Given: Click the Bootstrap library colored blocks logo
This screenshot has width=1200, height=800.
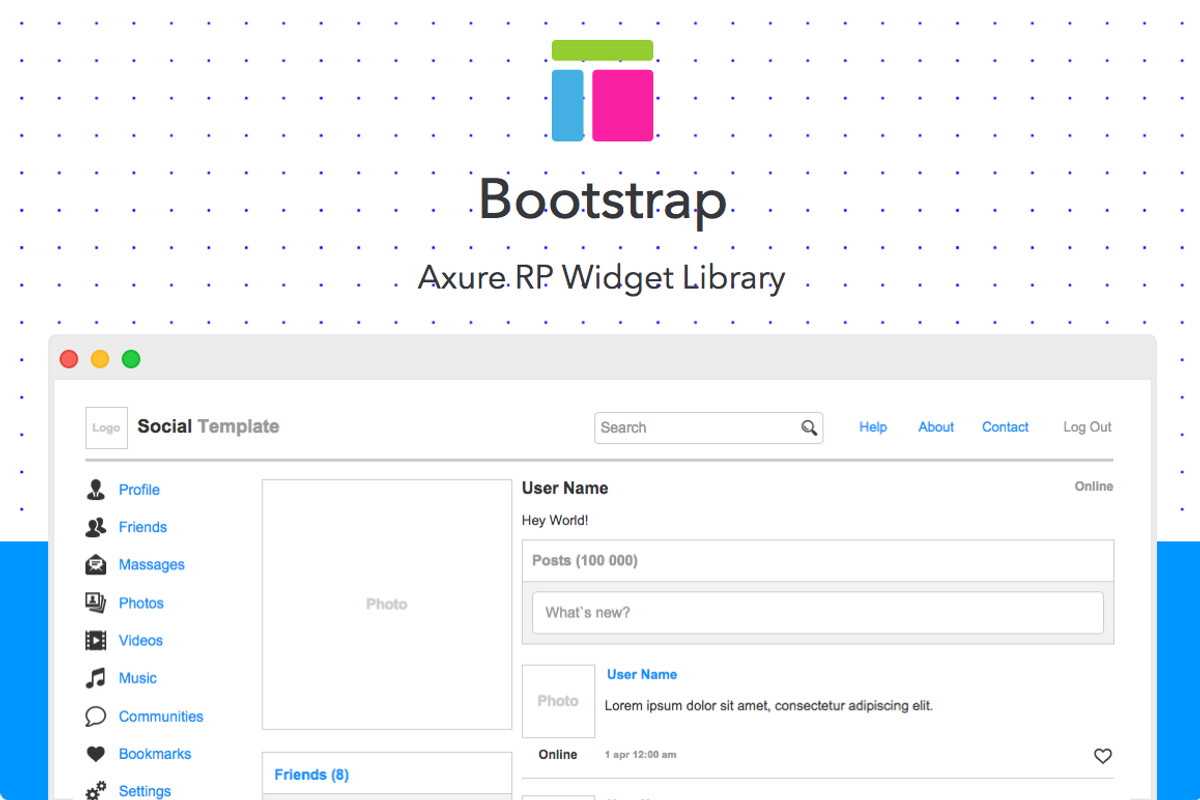Looking at the screenshot, I should 603,90.
